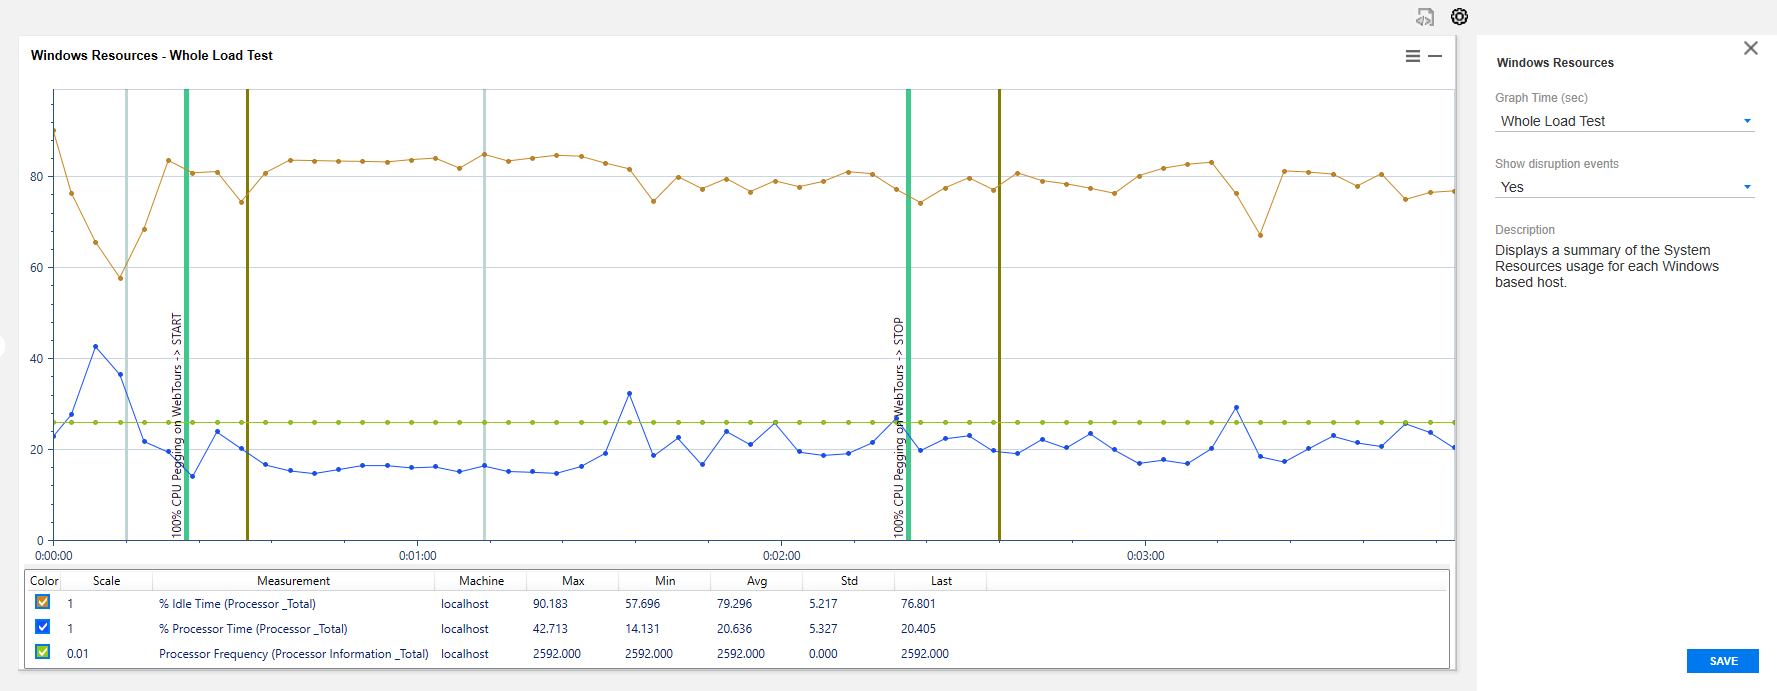The width and height of the screenshot is (1777, 691).
Task: Toggle the % Idle Time checkbox
Action: click(x=42, y=602)
